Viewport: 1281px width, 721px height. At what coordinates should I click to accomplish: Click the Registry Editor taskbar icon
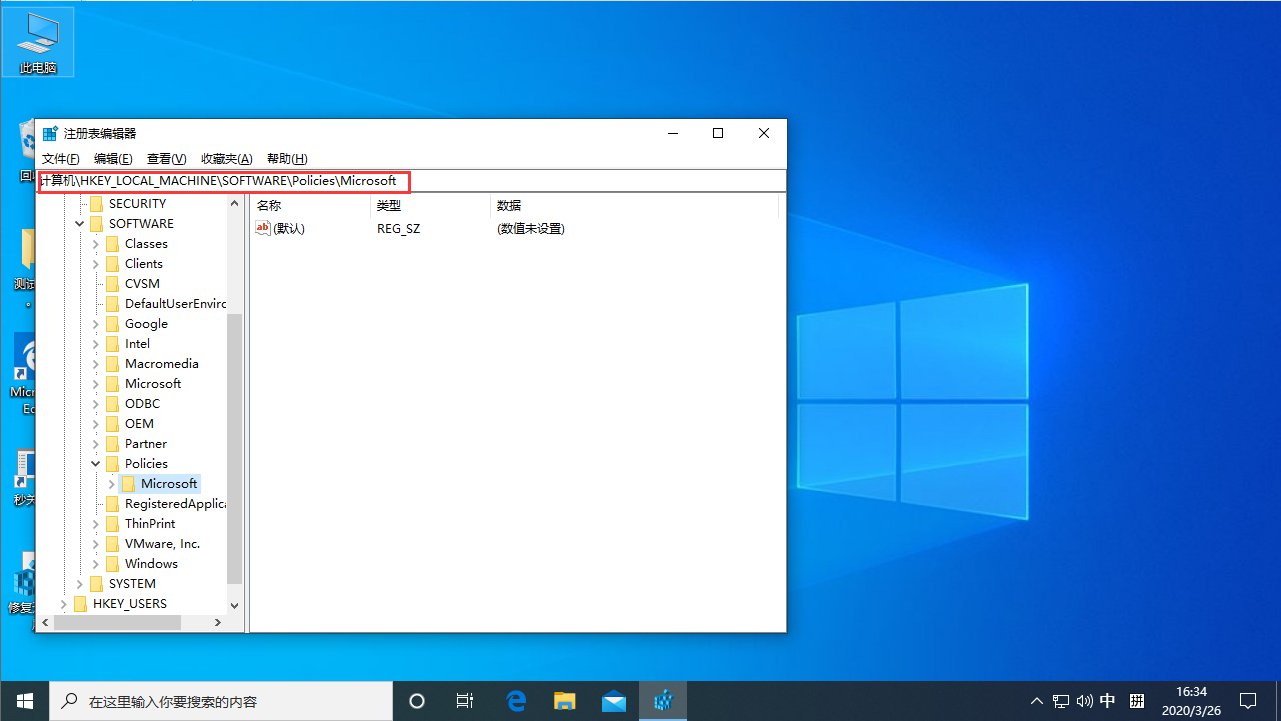[x=663, y=701]
